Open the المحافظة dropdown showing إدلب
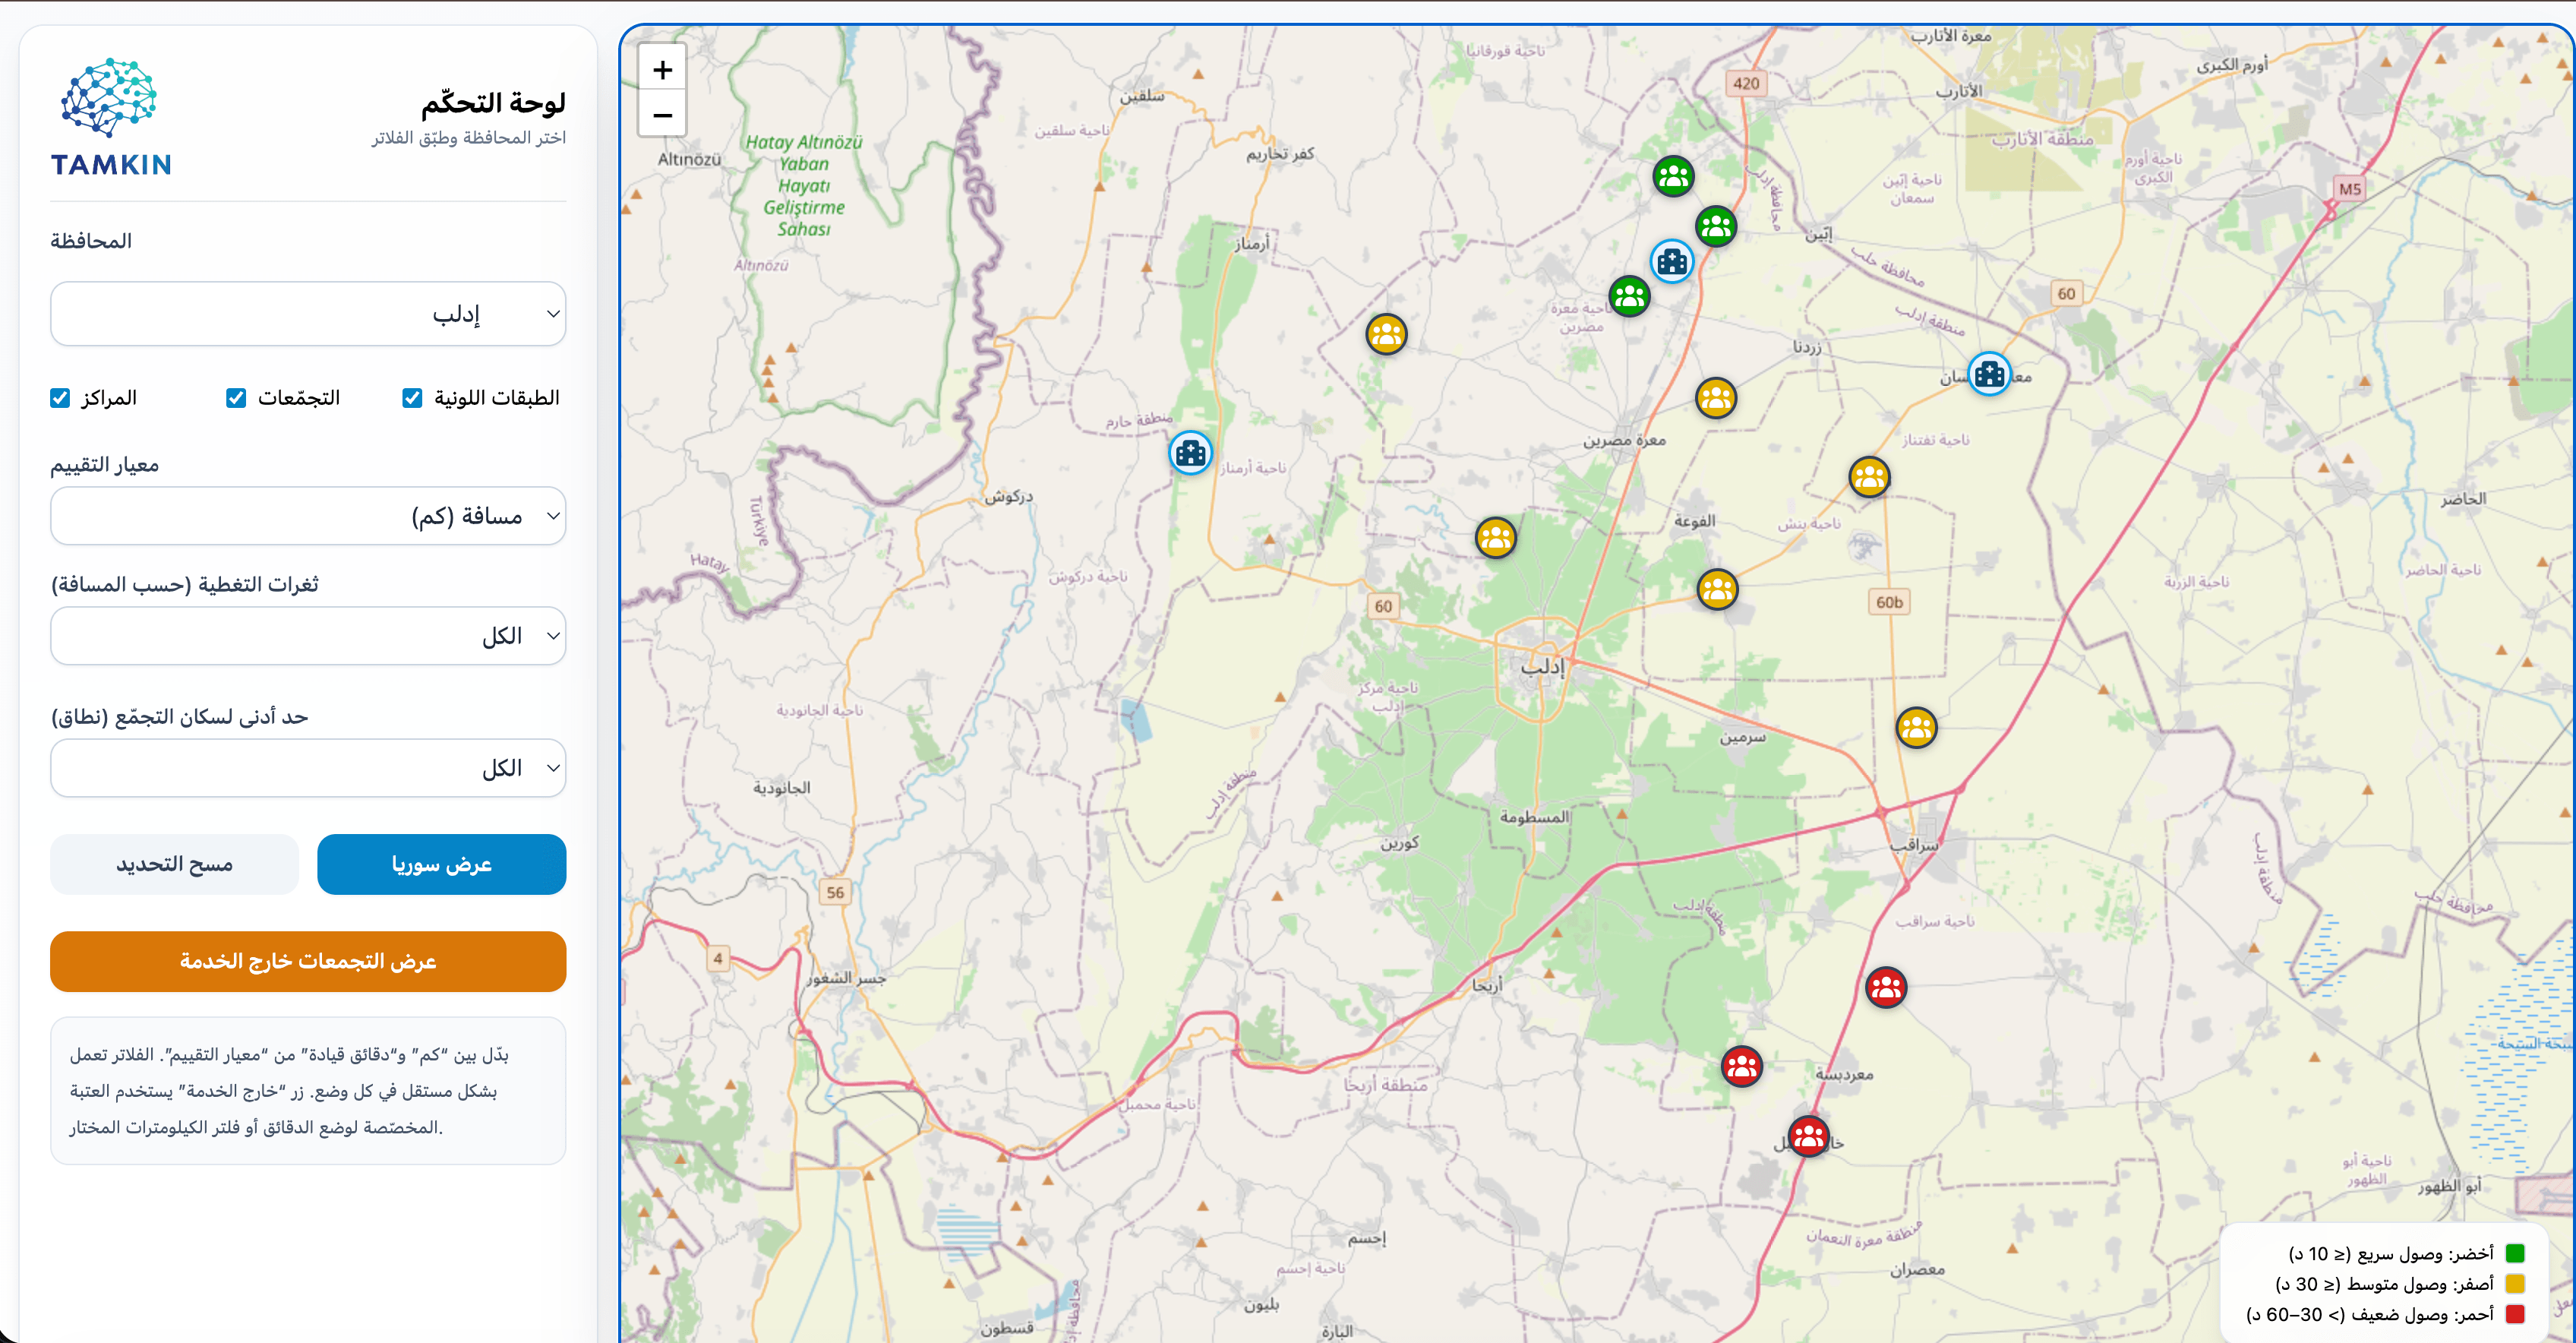 pyautogui.click(x=308, y=314)
